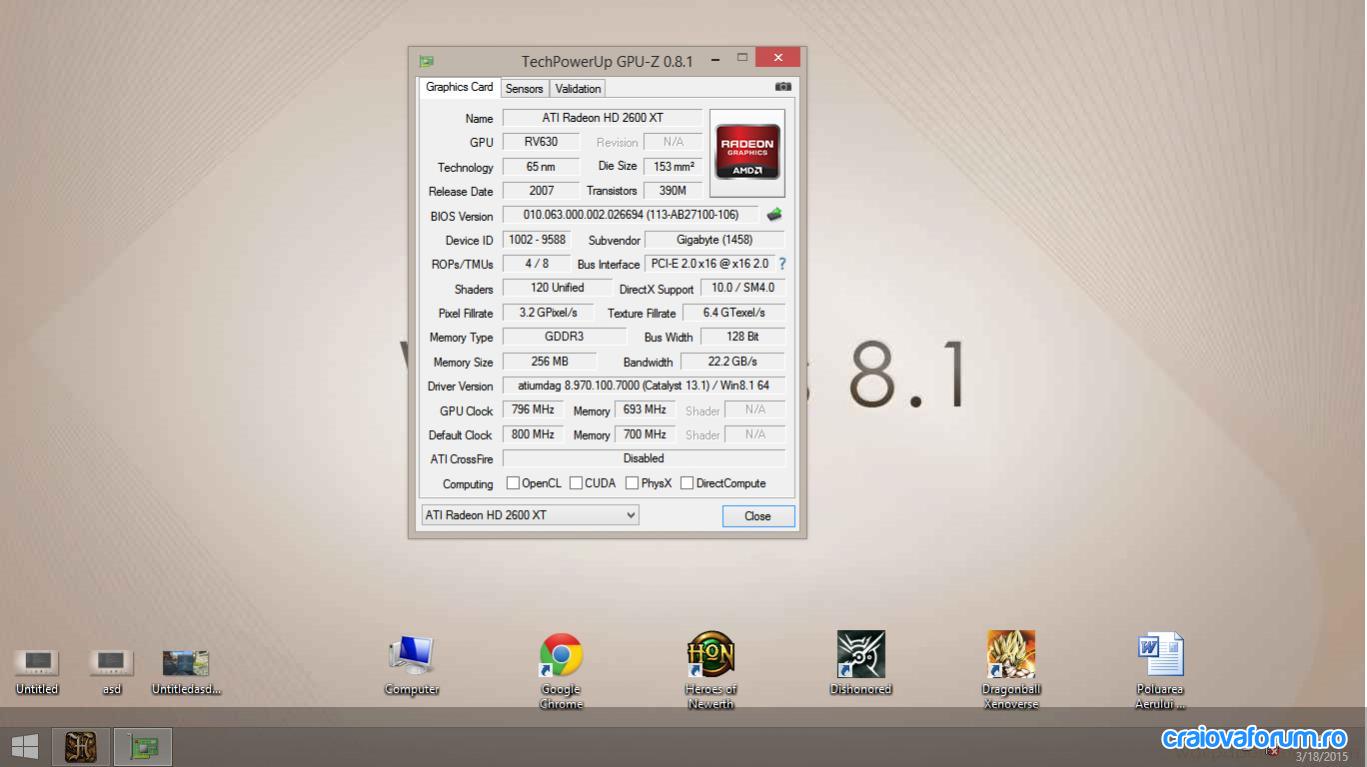The height and width of the screenshot is (767, 1367).
Task: Click the Bandwidth value 22.2 GB/s
Action: (732, 362)
